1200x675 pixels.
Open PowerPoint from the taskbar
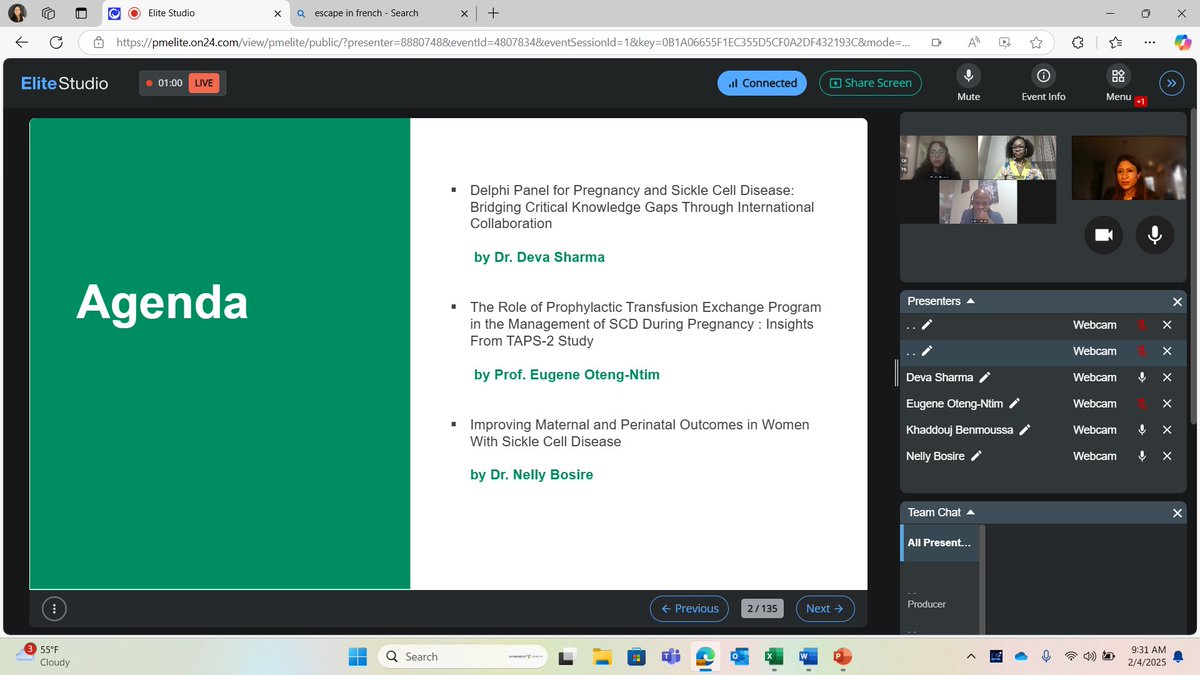[x=841, y=656]
